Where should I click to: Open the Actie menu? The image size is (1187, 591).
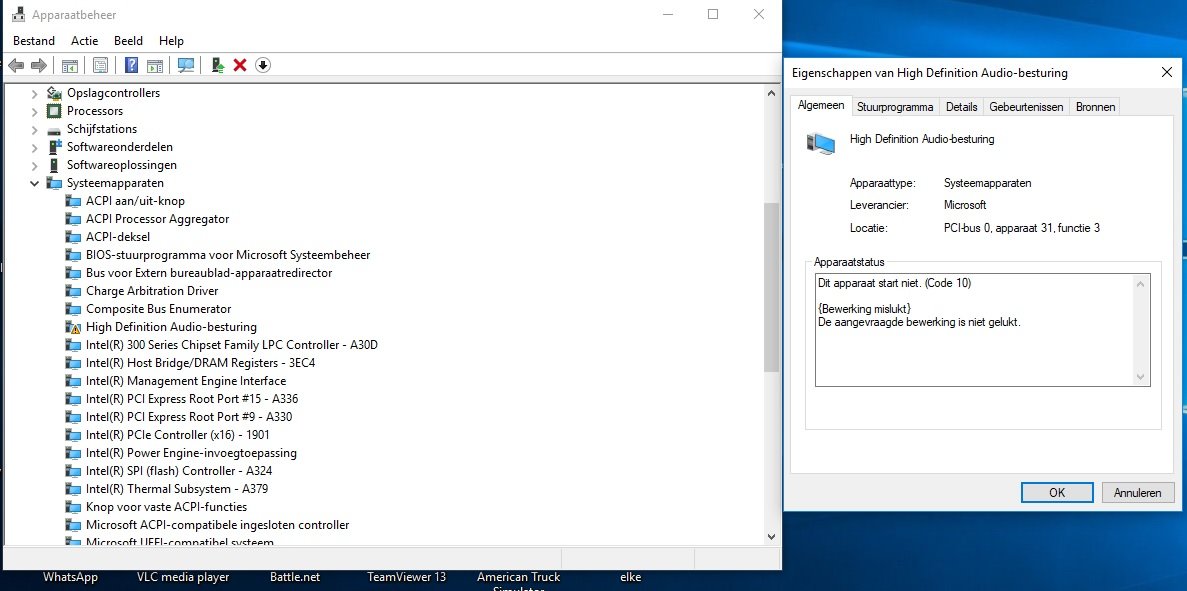click(85, 41)
